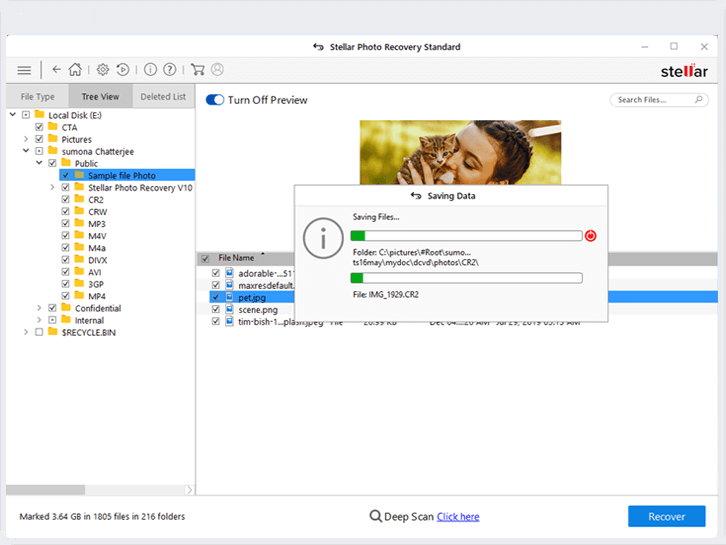This screenshot has width=726, height=545.
Task: Click the tree pane horizontal scrollbar thumb
Action: click(x=45, y=489)
